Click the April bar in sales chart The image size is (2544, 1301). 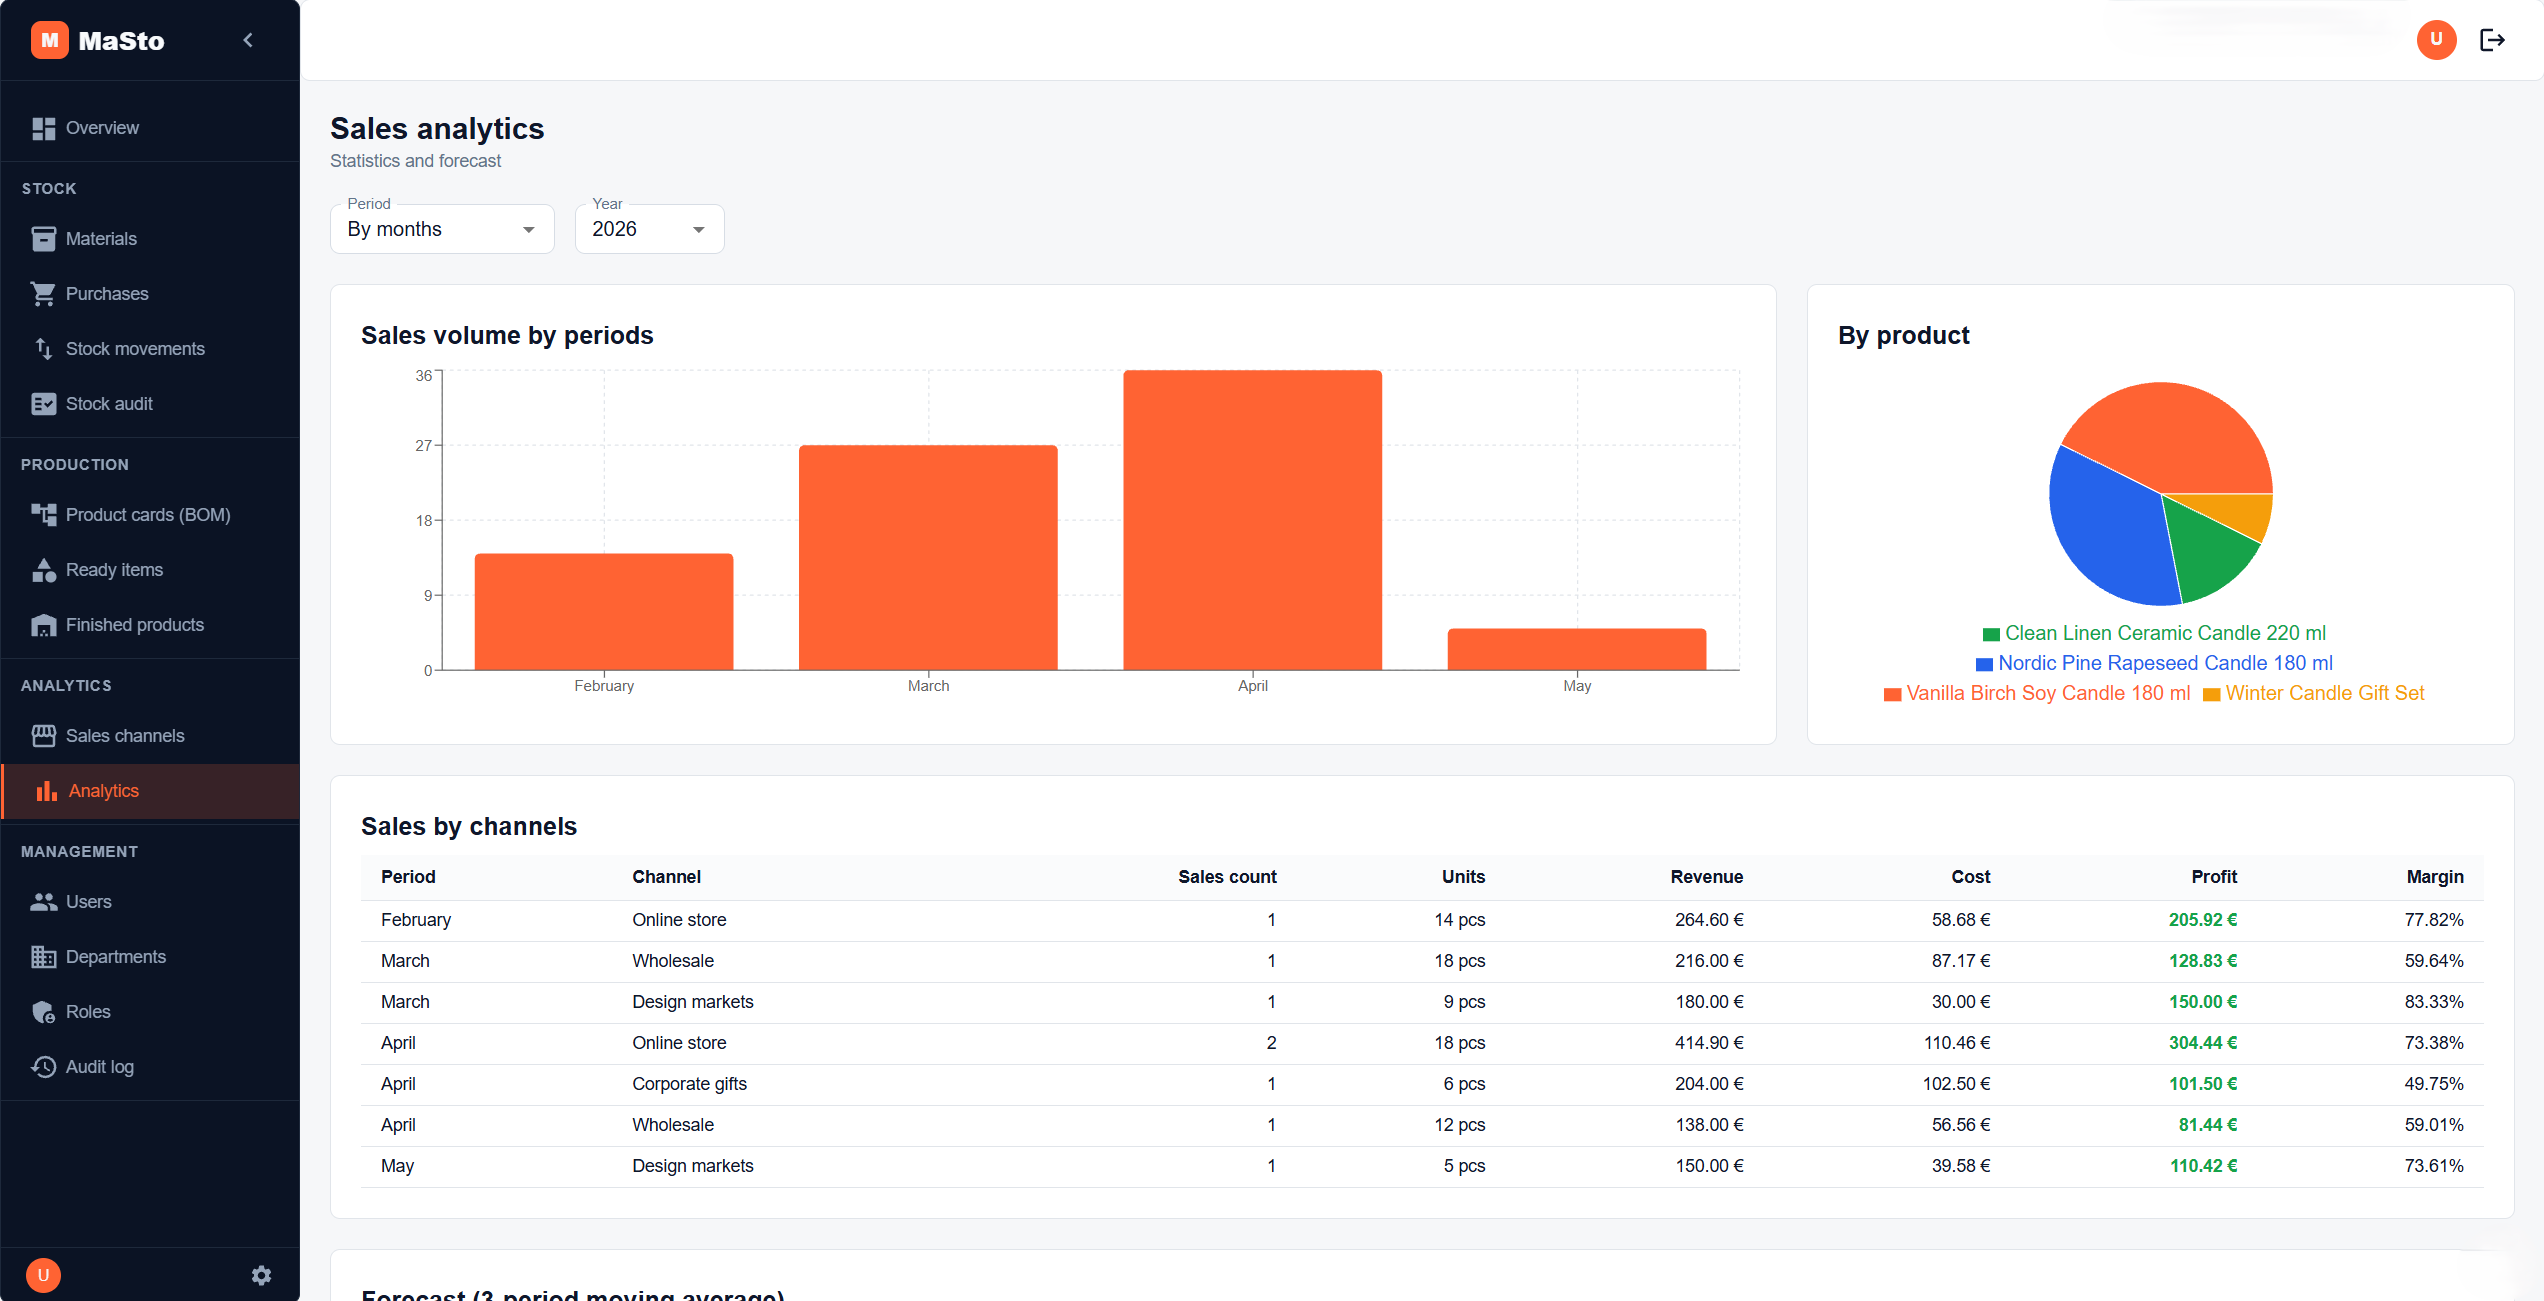(x=1252, y=520)
